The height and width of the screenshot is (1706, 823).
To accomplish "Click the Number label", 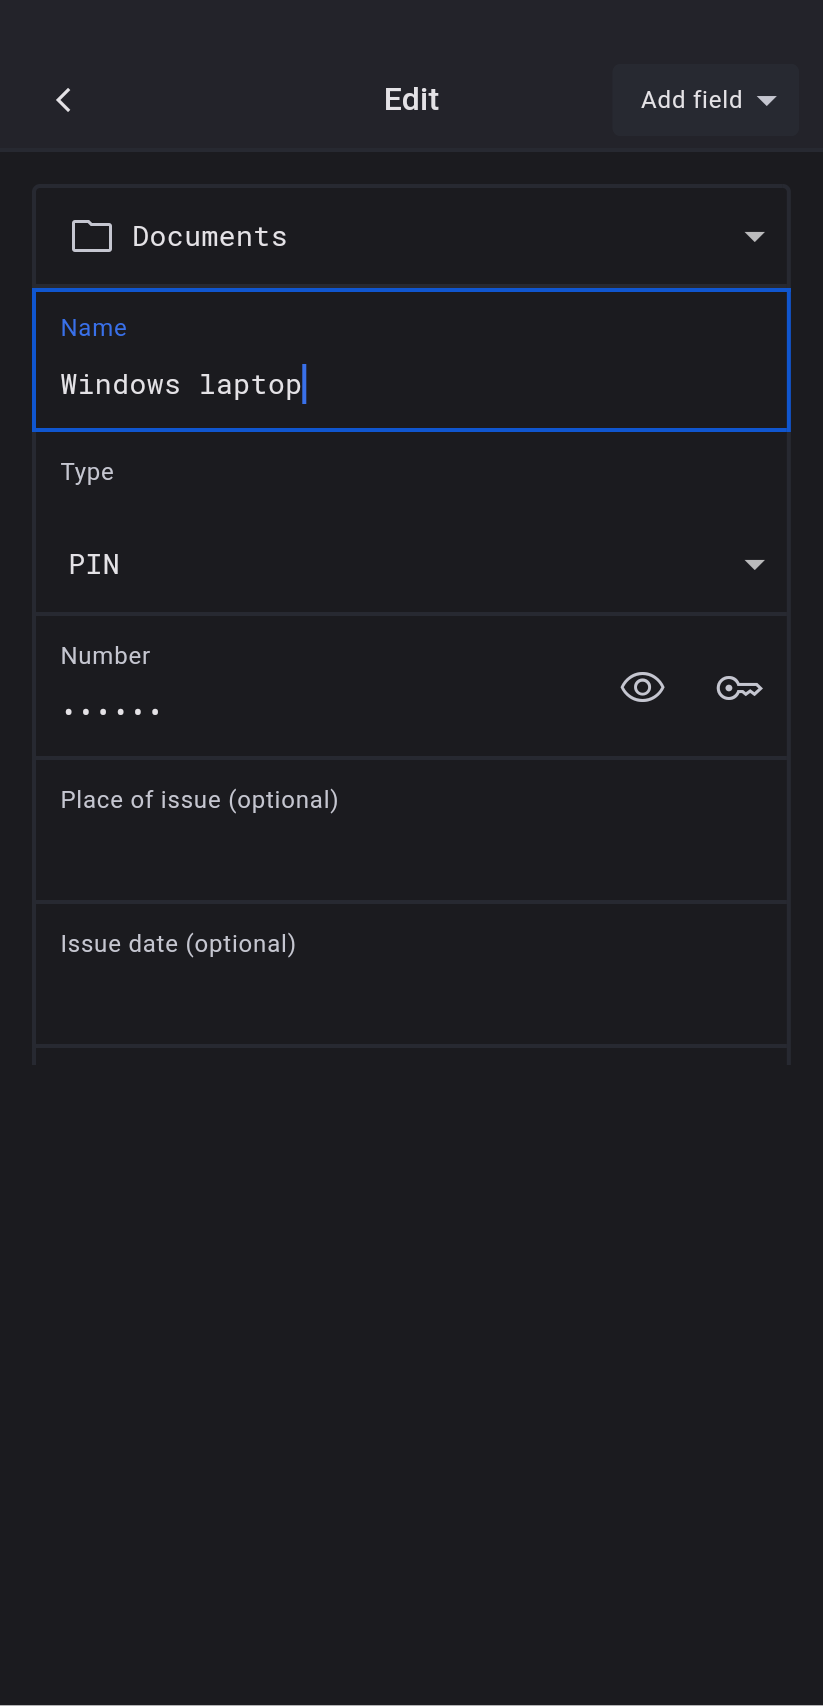I will [105, 656].
